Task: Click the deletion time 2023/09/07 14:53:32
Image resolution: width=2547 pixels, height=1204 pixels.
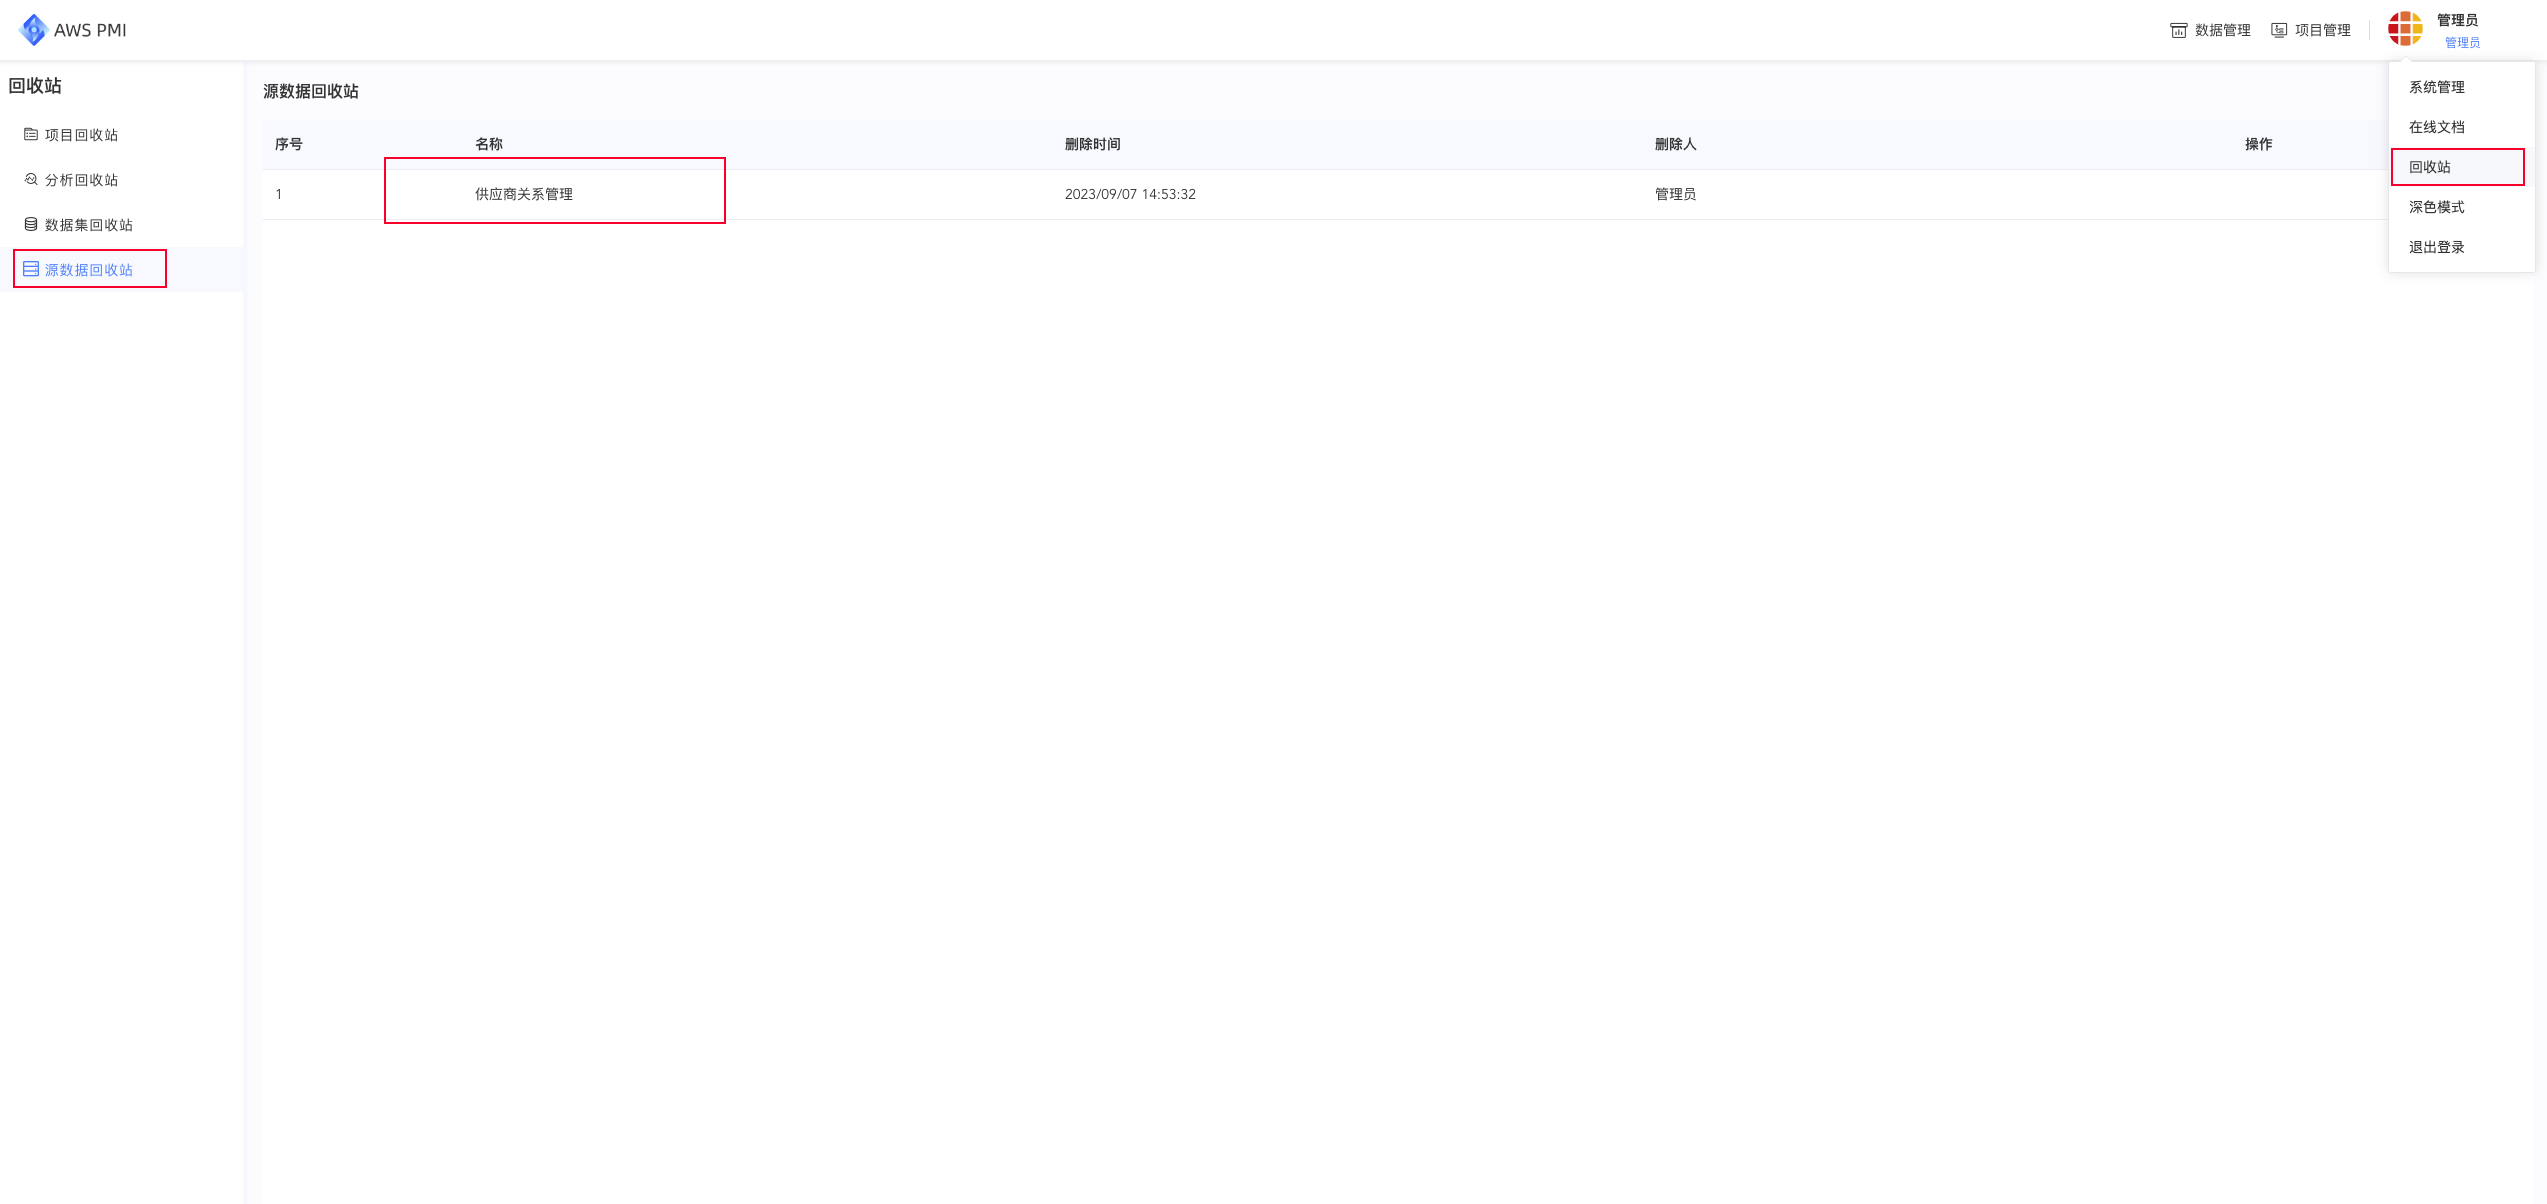Action: [1130, 194]
